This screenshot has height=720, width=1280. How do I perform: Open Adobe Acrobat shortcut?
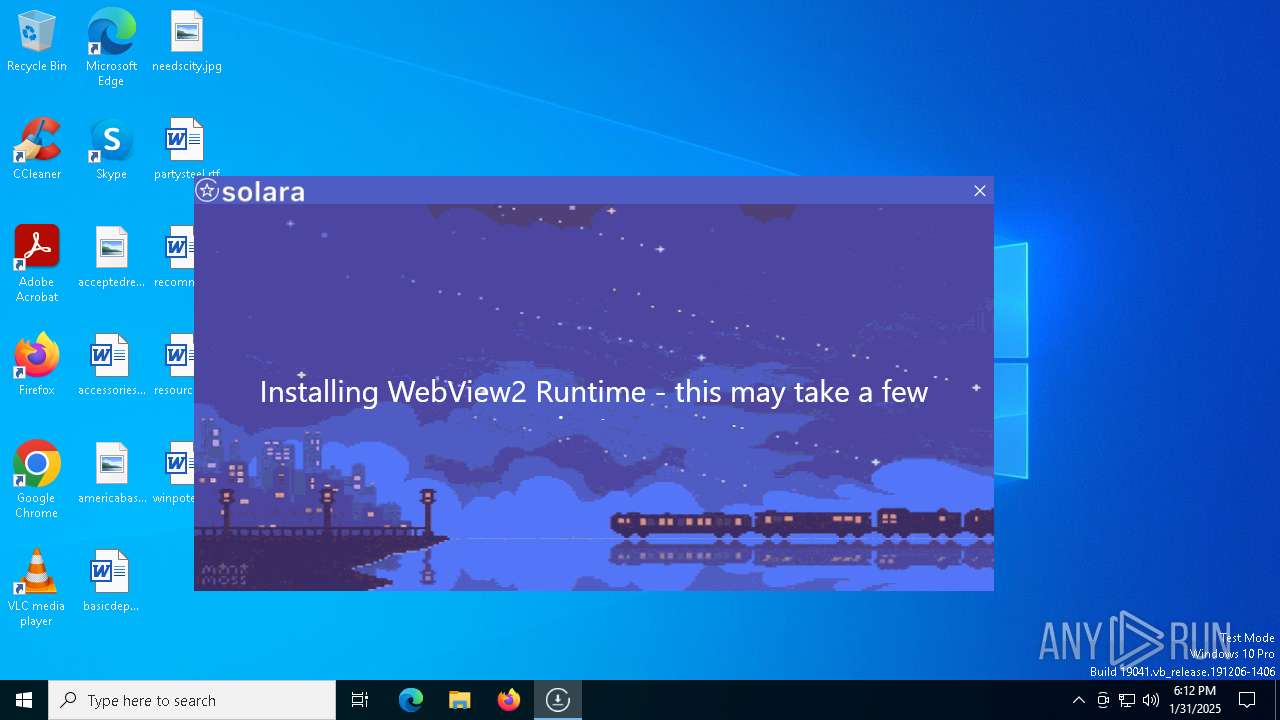[37, 264]
